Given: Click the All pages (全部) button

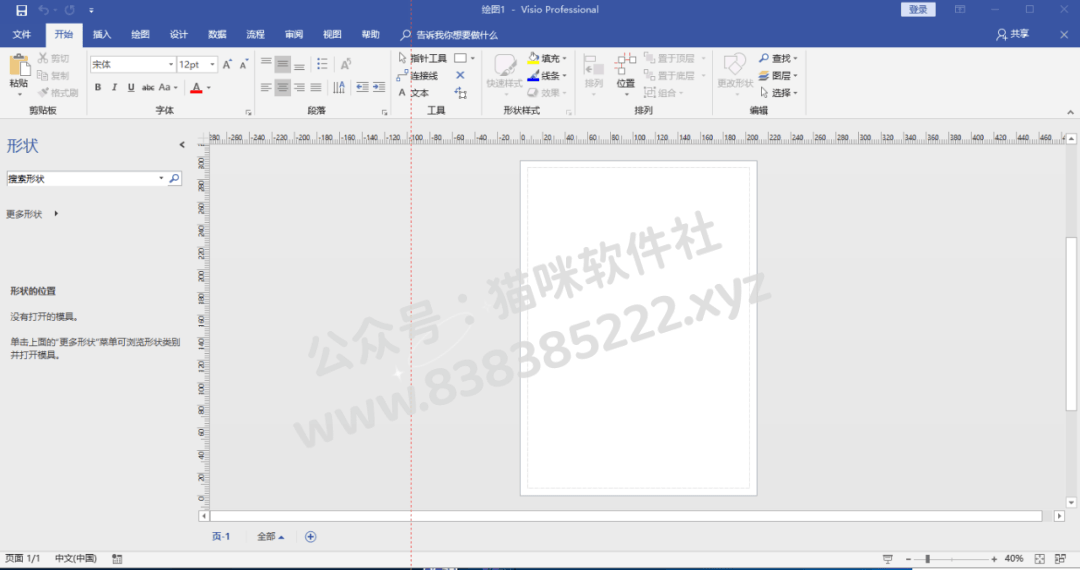Looking at the screenshot, I should [x=271, y=537].
